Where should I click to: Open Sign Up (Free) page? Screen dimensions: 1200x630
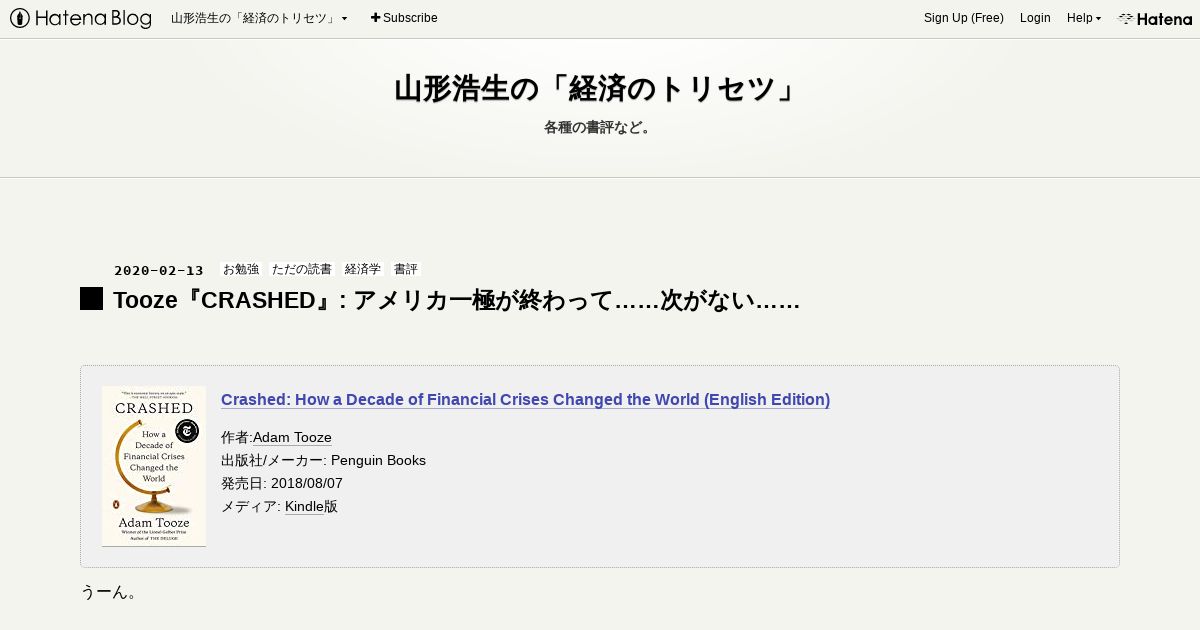pyautogui.click(x=964, y=18)
